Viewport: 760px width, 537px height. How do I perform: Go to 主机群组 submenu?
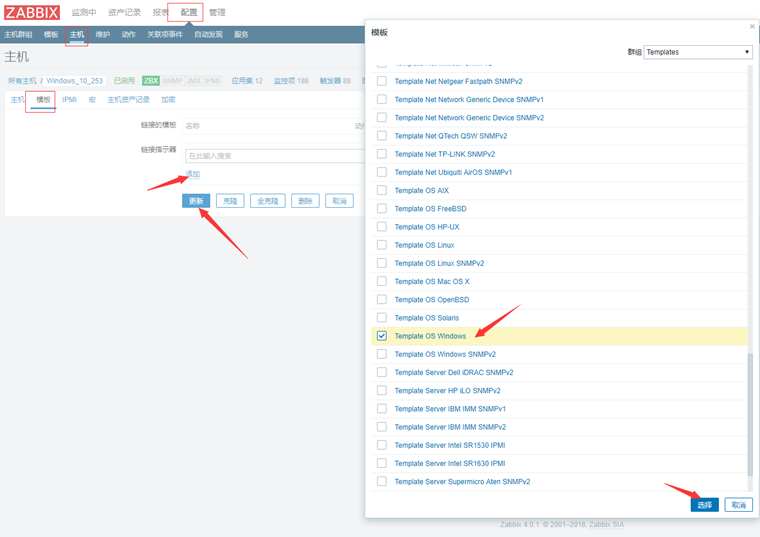coord(18,34)
